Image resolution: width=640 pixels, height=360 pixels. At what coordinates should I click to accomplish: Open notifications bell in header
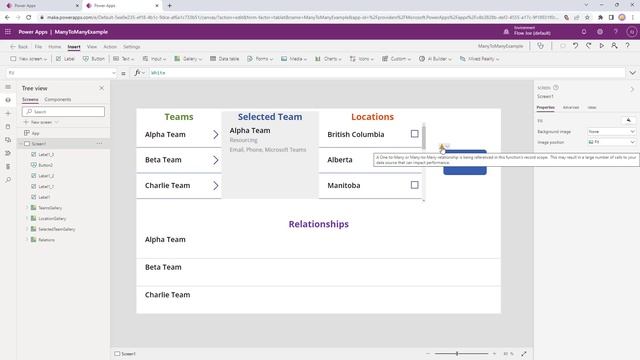[x=584, y=32]
